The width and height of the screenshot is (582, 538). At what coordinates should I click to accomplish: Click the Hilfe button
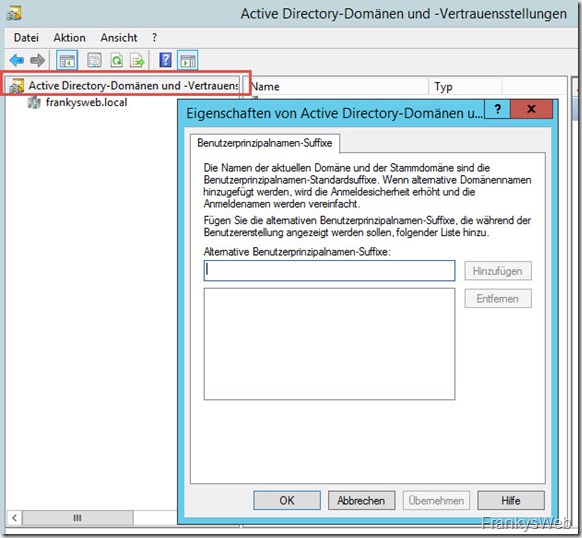(x=511, y=500)
